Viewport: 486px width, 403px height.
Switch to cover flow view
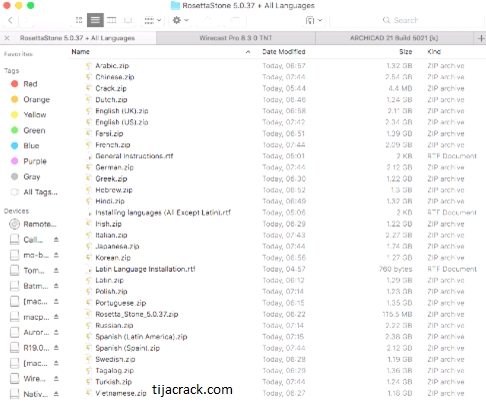click(128, 20)
